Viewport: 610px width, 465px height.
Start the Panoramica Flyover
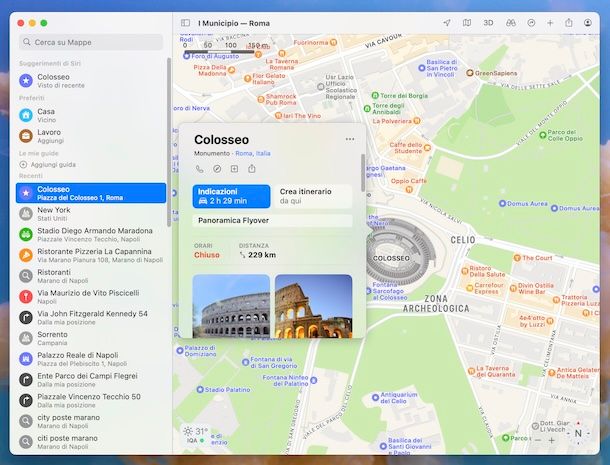point(272,221)
